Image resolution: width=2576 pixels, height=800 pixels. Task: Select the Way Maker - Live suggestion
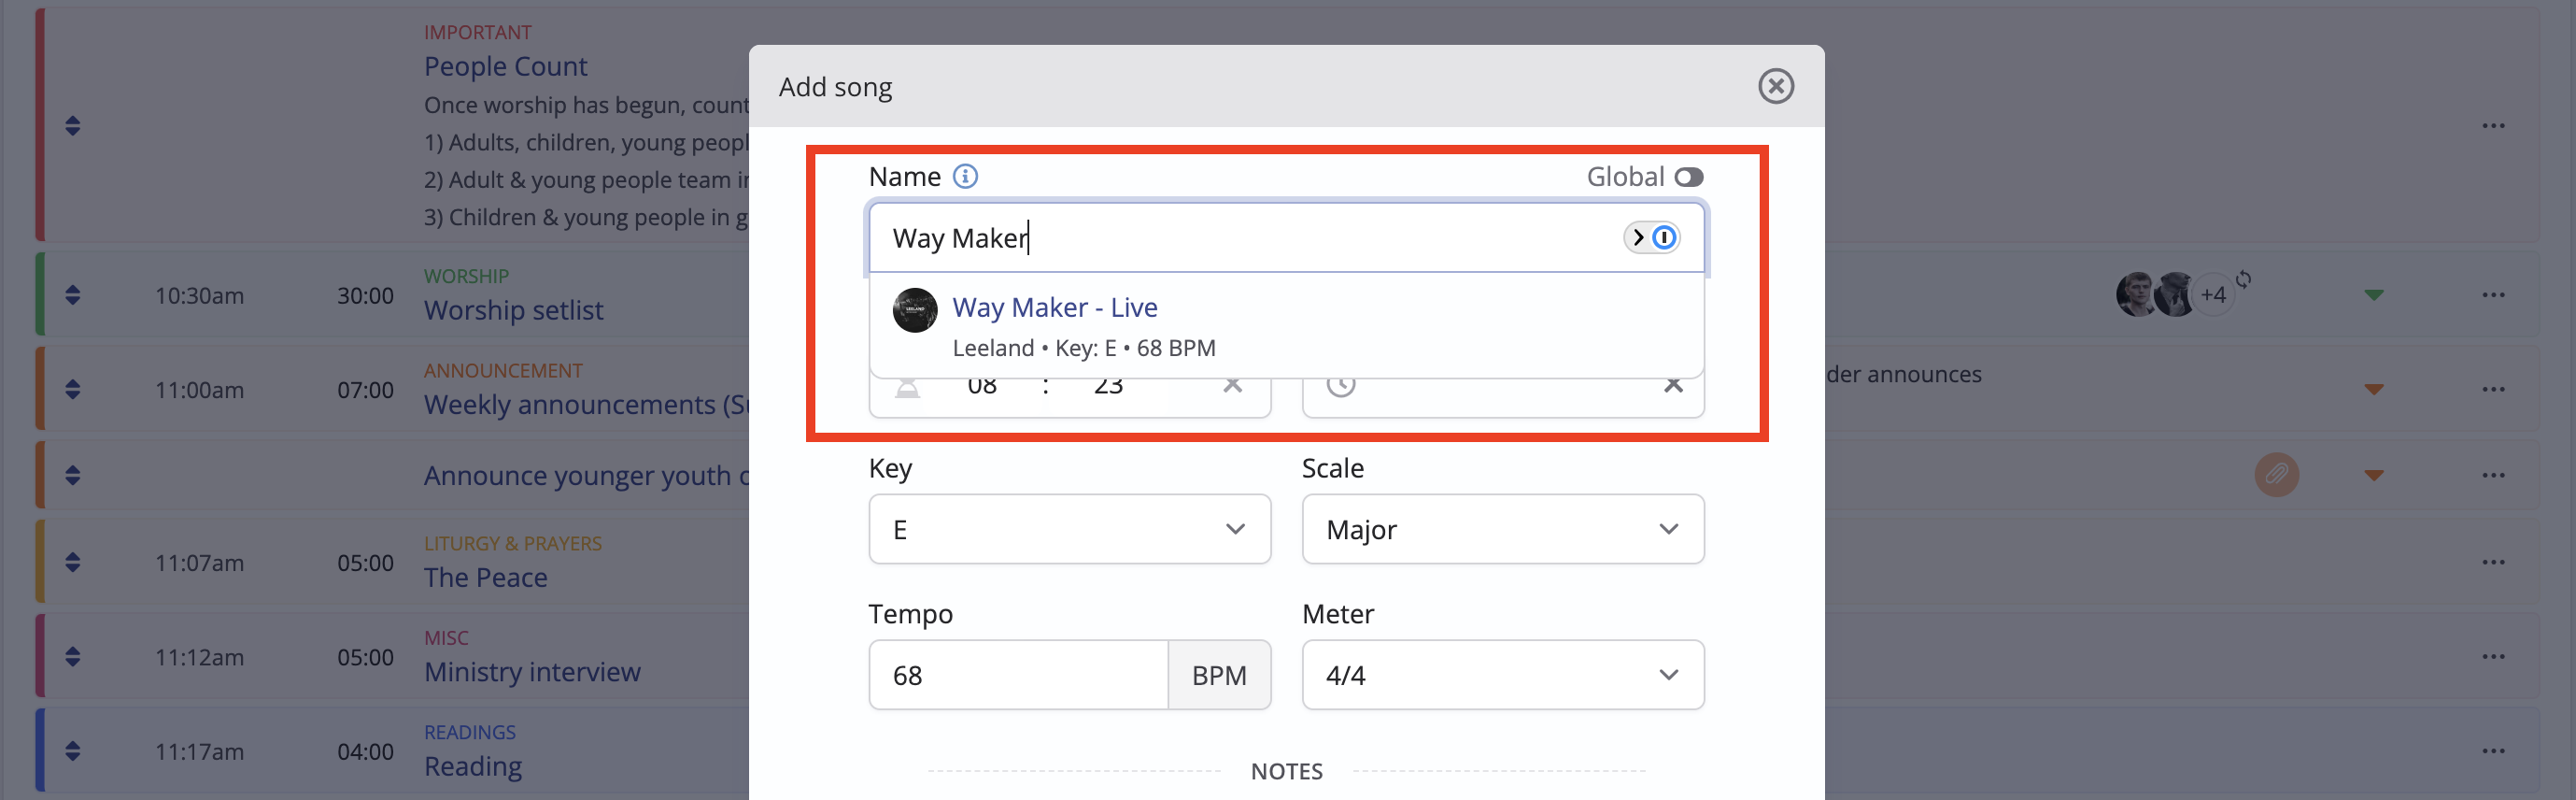pos(1287,326)
